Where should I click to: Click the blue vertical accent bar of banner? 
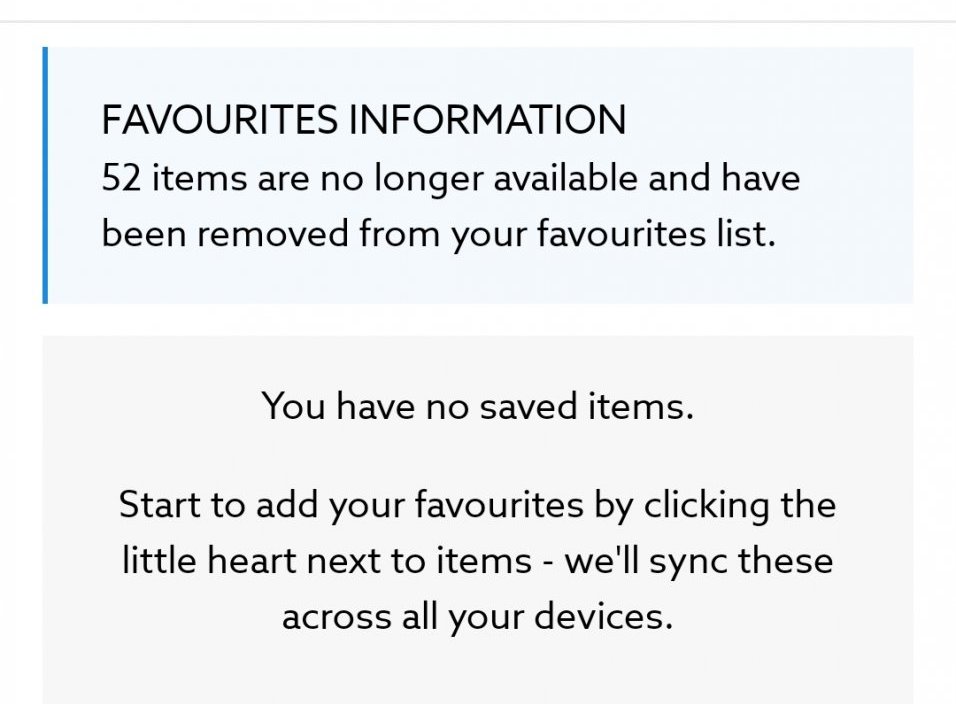[45, 175]
